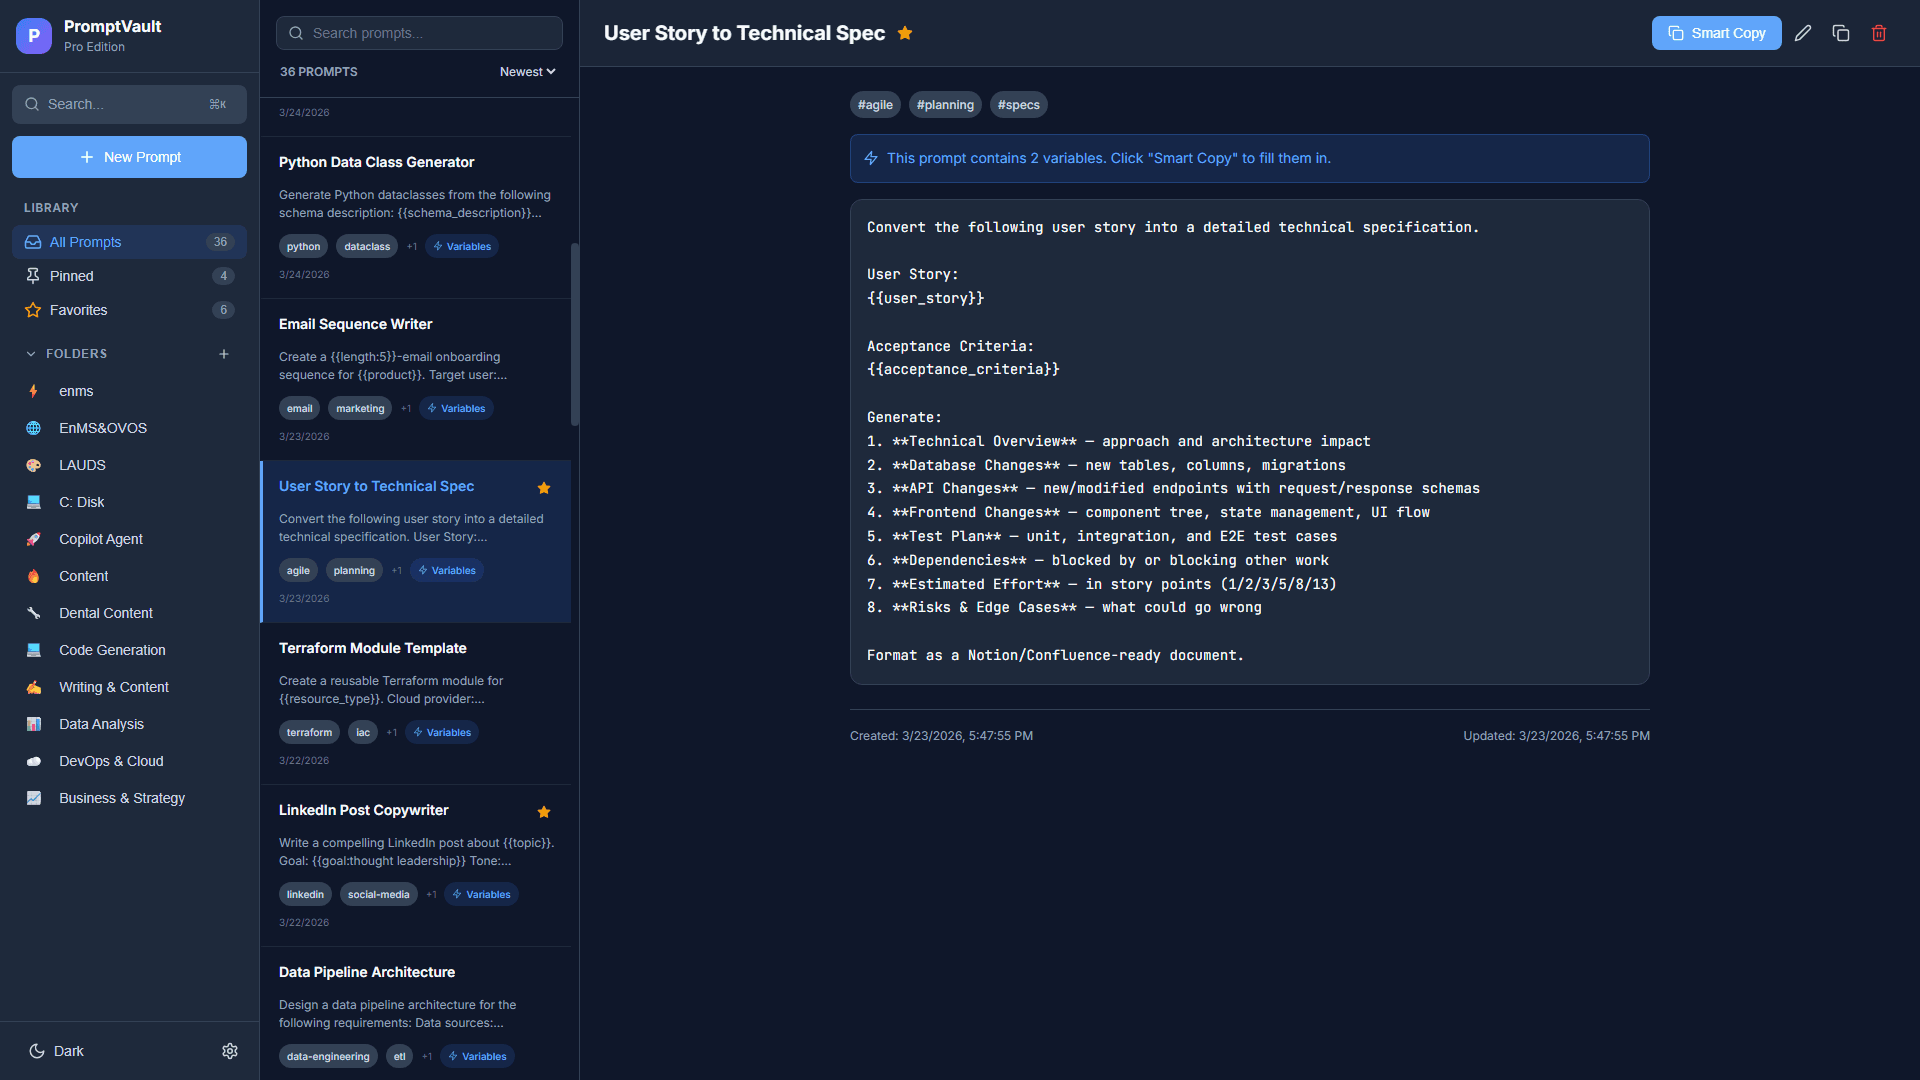Image resolution: width=1920 pixels, height=1080 pixels.
Task: Open the prompt editor with the pencil icon
Action: 1804,33
